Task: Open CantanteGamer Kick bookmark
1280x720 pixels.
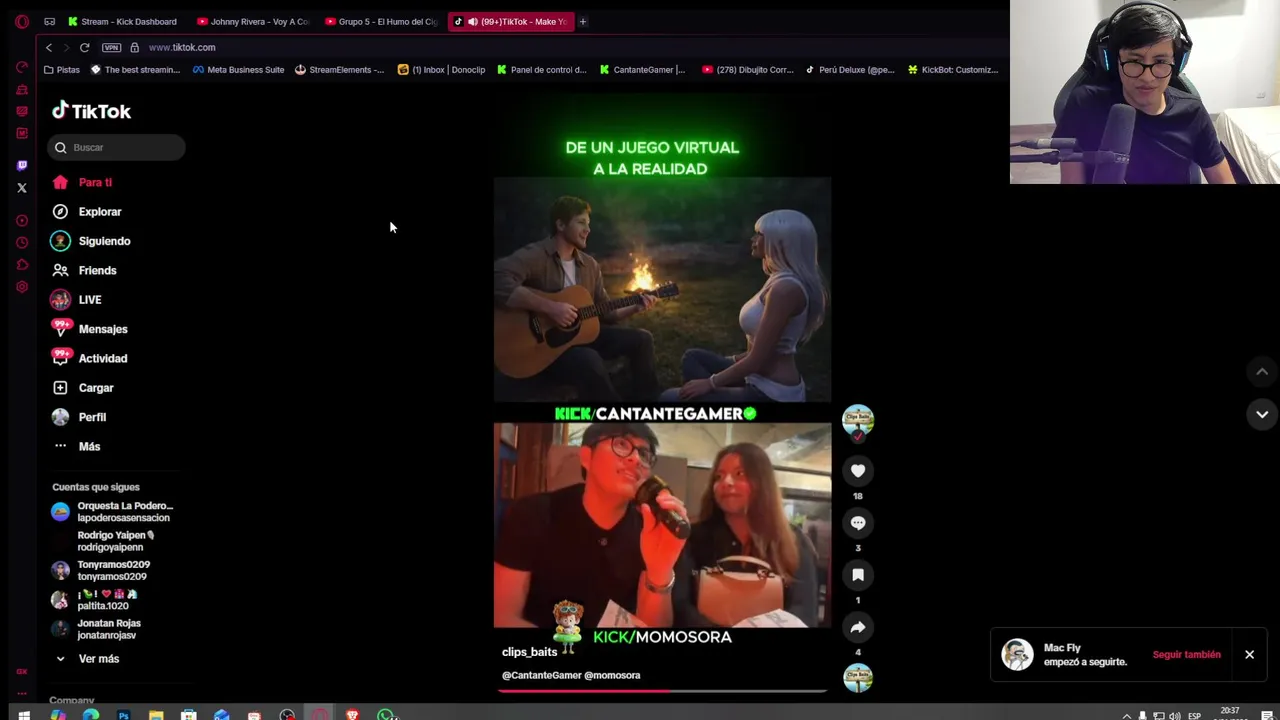Action: [x=642, y=70]
